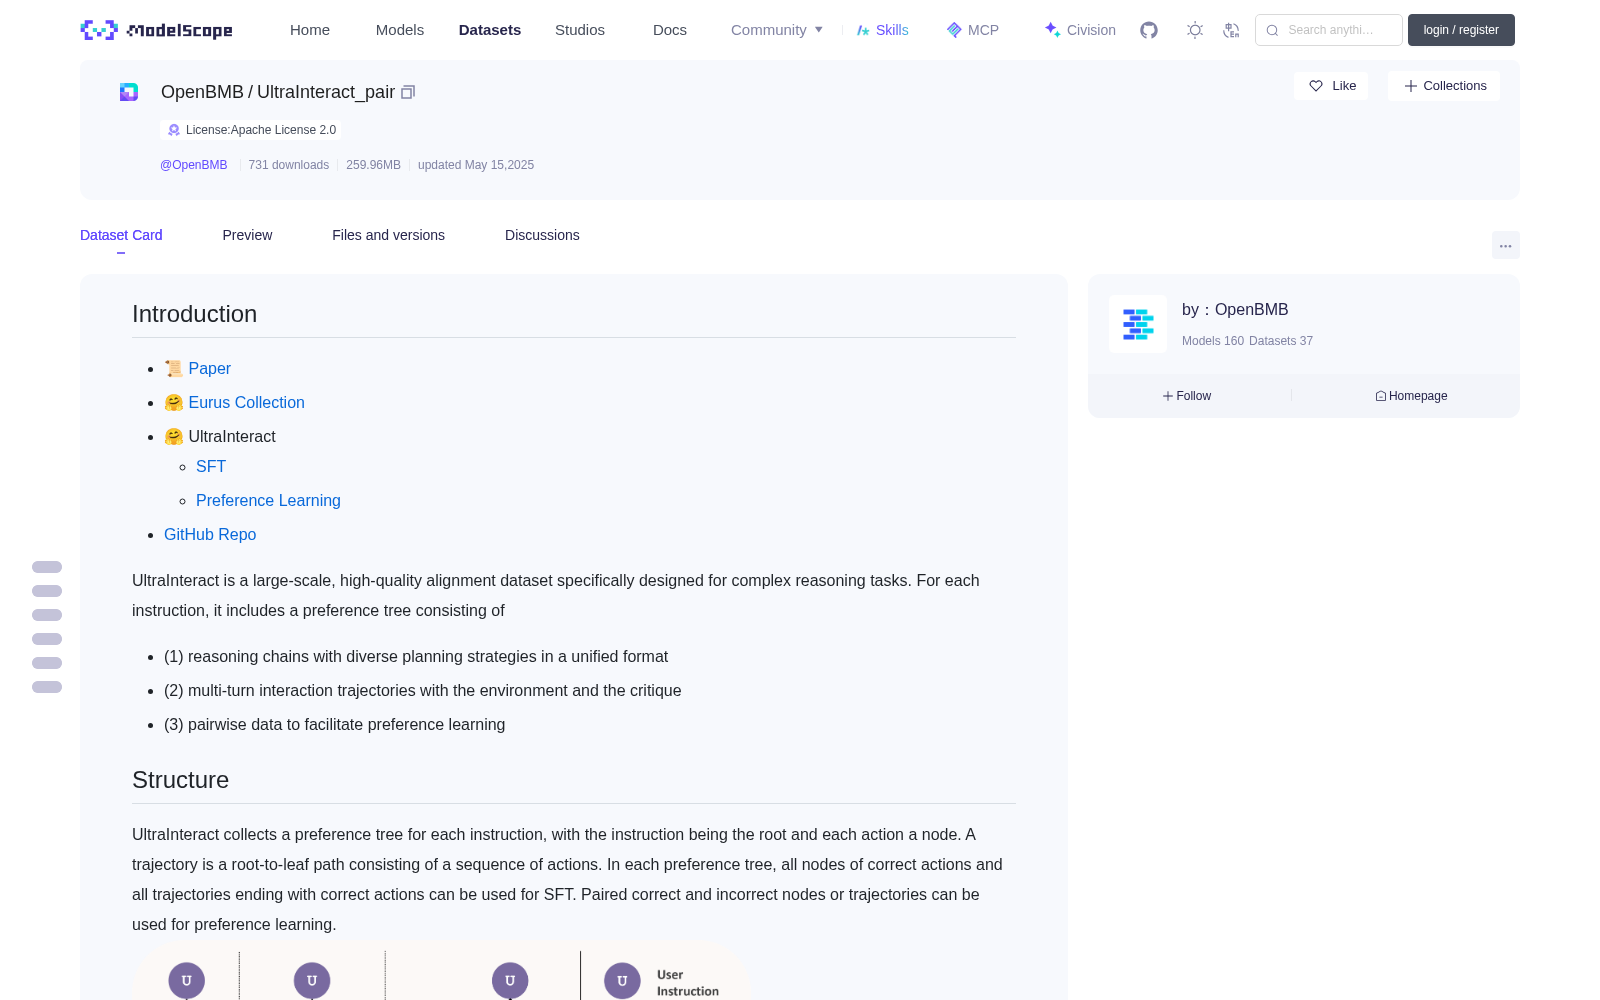Expand the Community dropdown menu
Viewport: 1600px width, 1000px height.
click(777, 30)
